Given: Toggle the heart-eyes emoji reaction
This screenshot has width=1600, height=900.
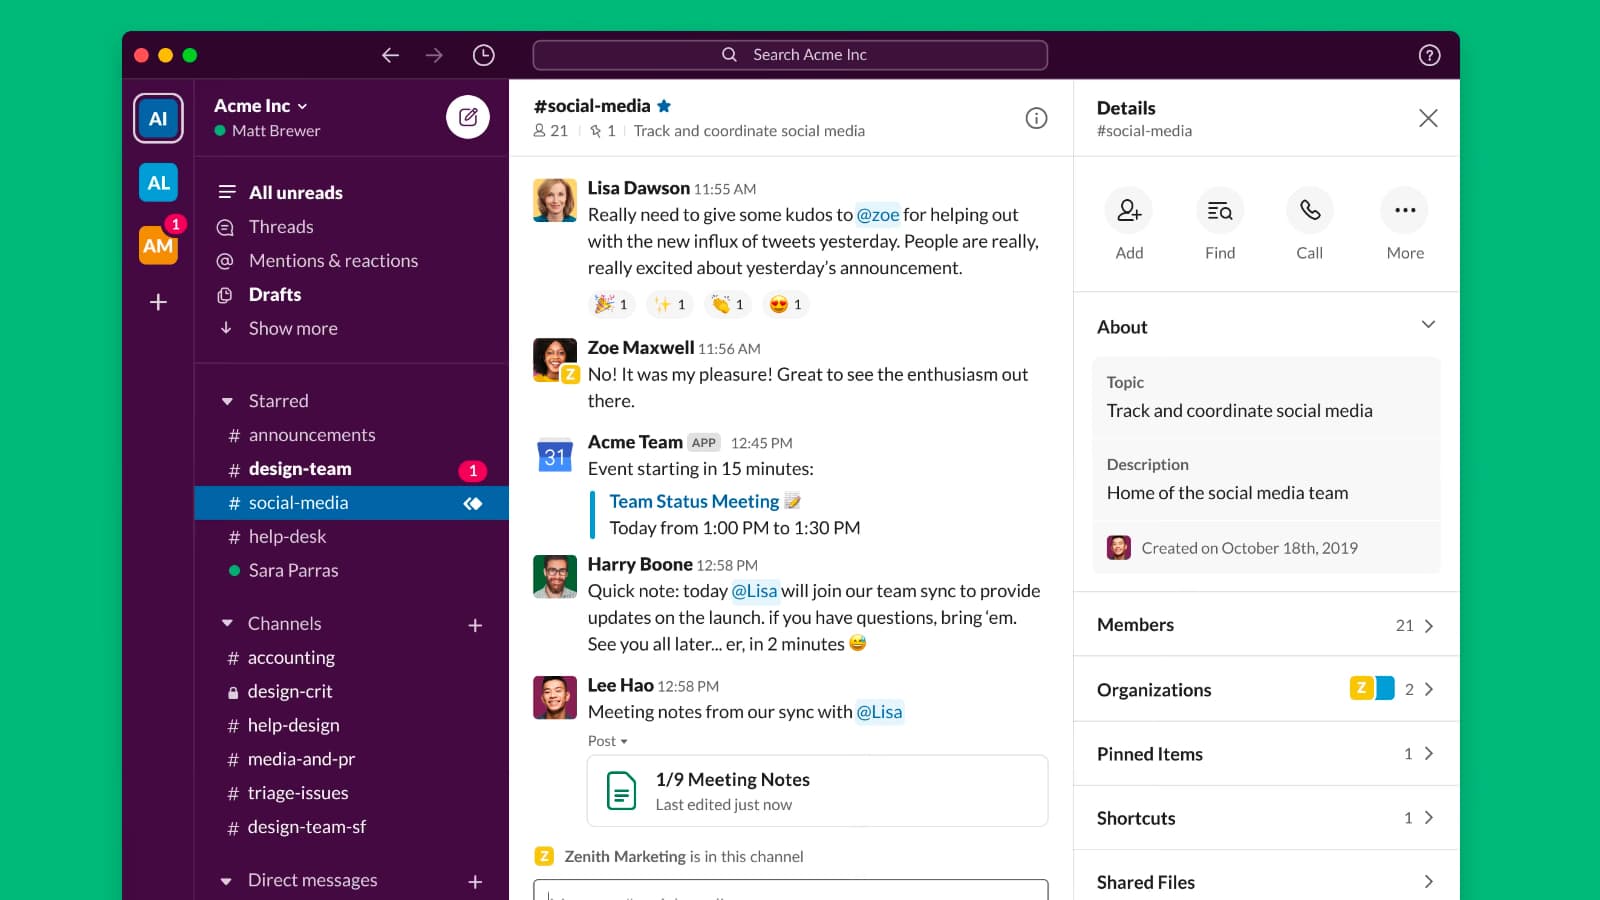Looking at the screenshot, I should coord(785,304).
